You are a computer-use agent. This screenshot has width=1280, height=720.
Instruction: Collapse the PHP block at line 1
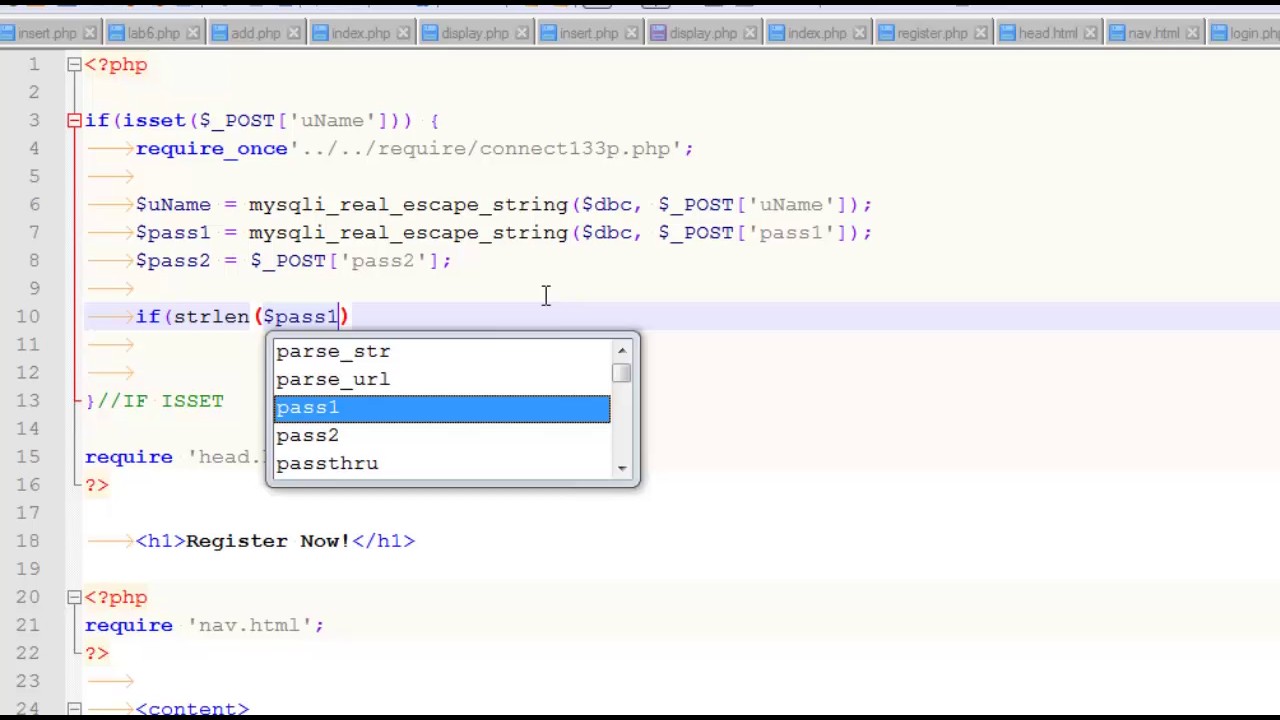pos(74,64)
